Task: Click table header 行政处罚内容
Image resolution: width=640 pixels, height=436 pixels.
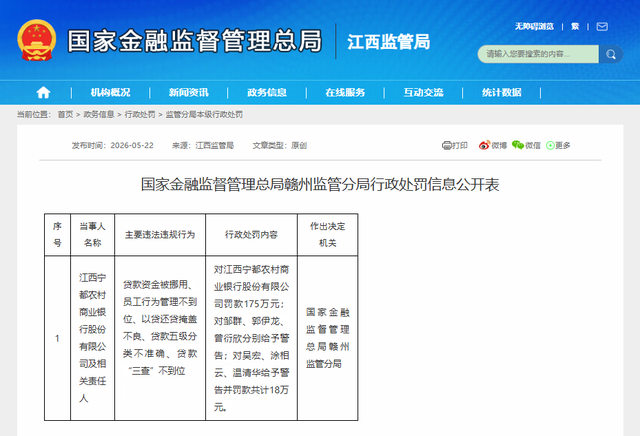Action: pyautogui.click(x=251, y=235)
